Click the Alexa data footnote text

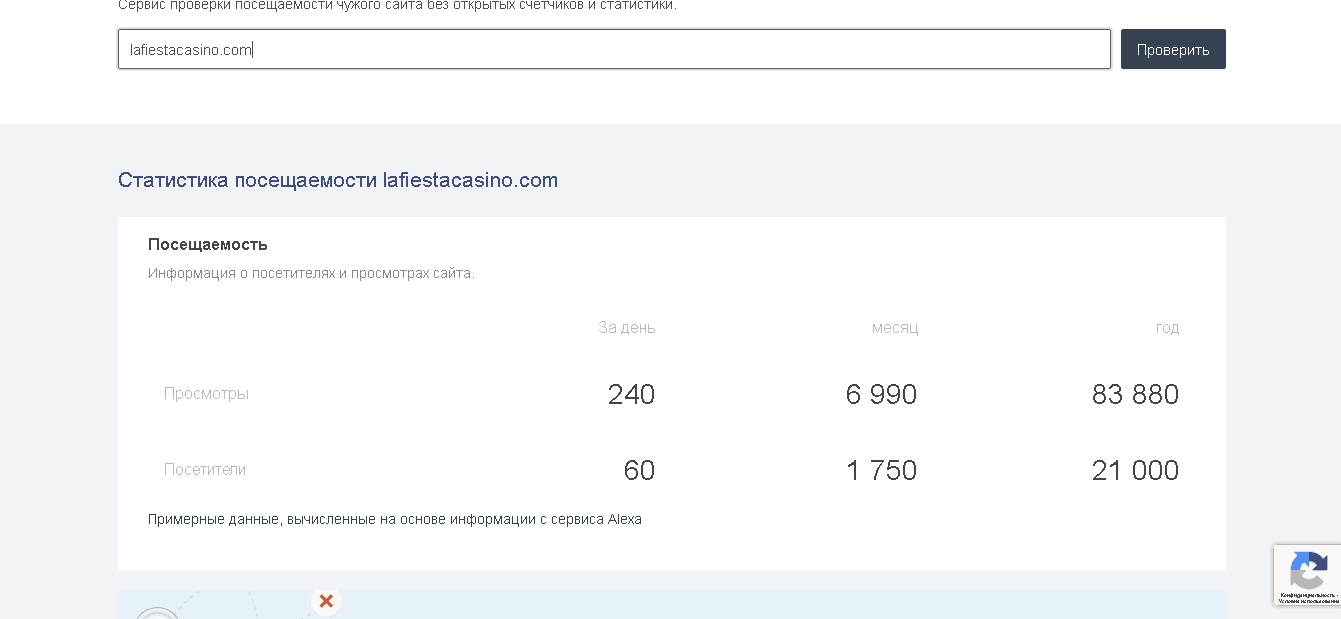(395, 519)
